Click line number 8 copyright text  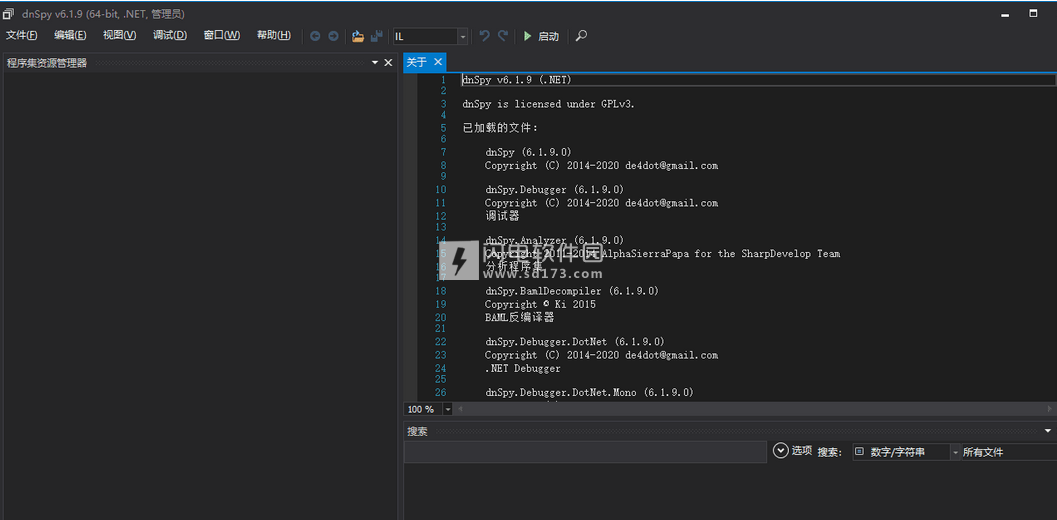[601, 165]
